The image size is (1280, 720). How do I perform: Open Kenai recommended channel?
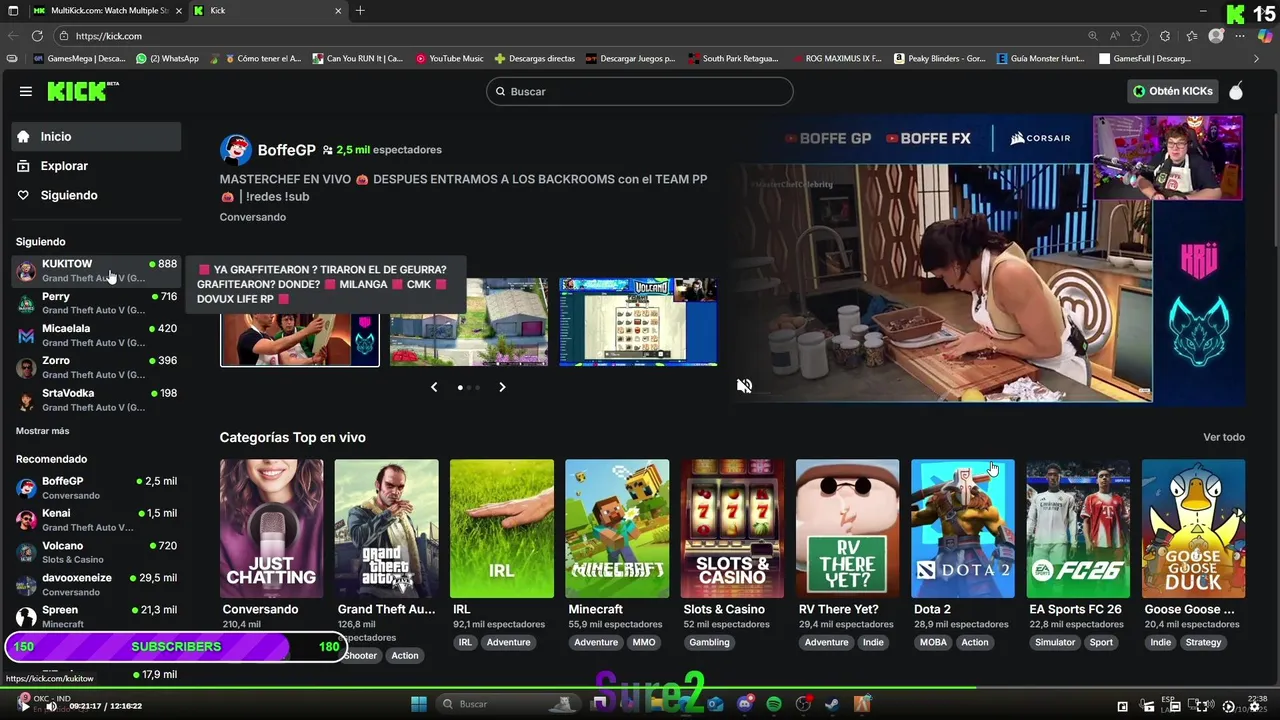point(97,519)
